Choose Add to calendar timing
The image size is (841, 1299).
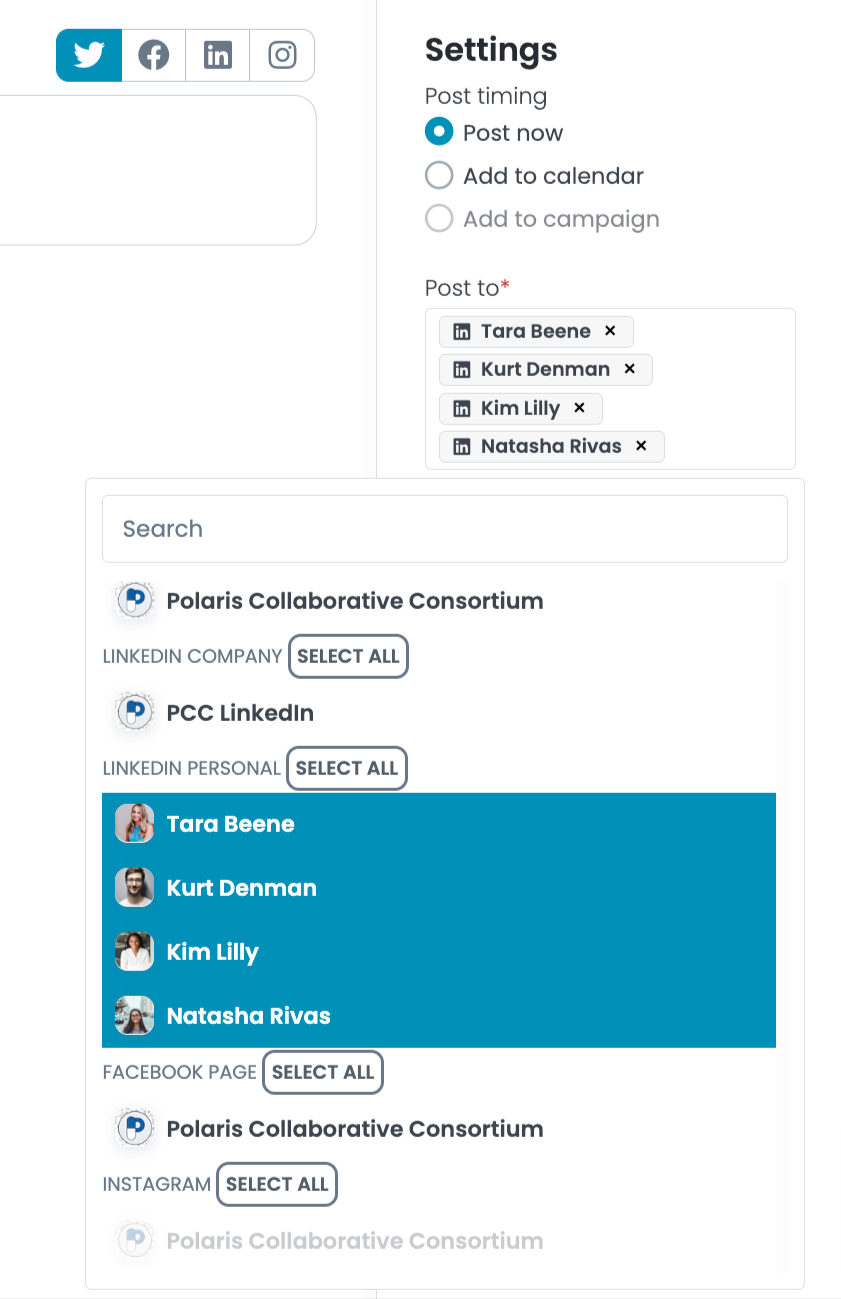coord(439,176)
